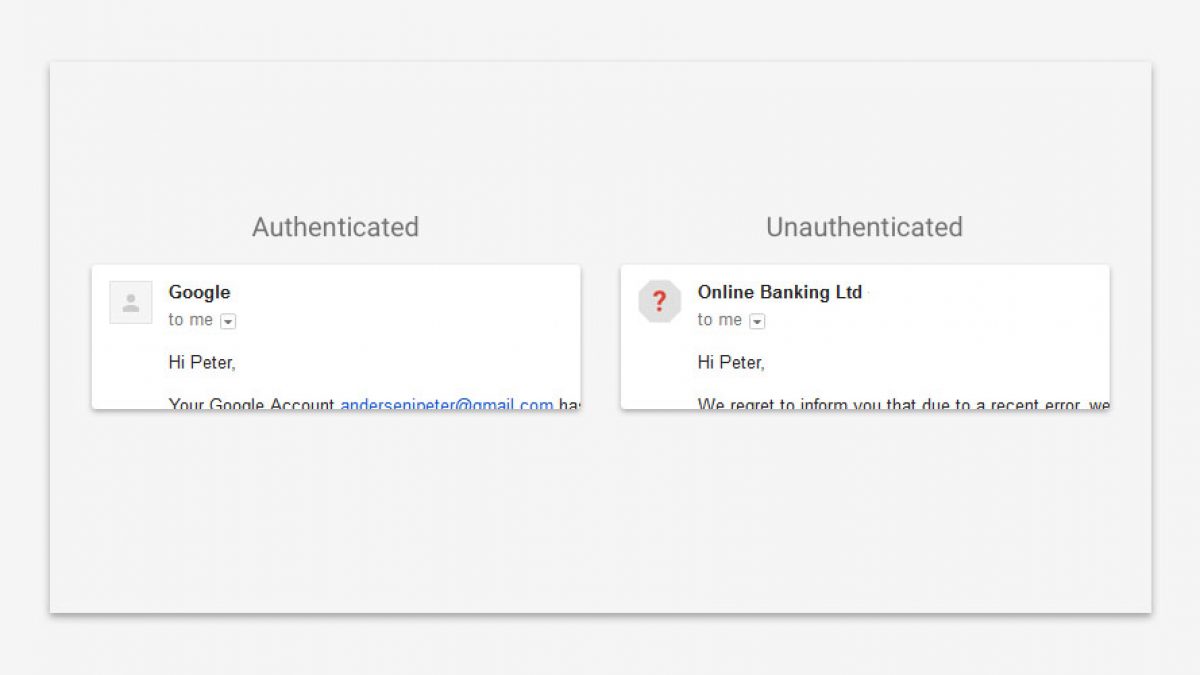
Task: Expand details arrow under Google sender
Action: pos(228,321)
